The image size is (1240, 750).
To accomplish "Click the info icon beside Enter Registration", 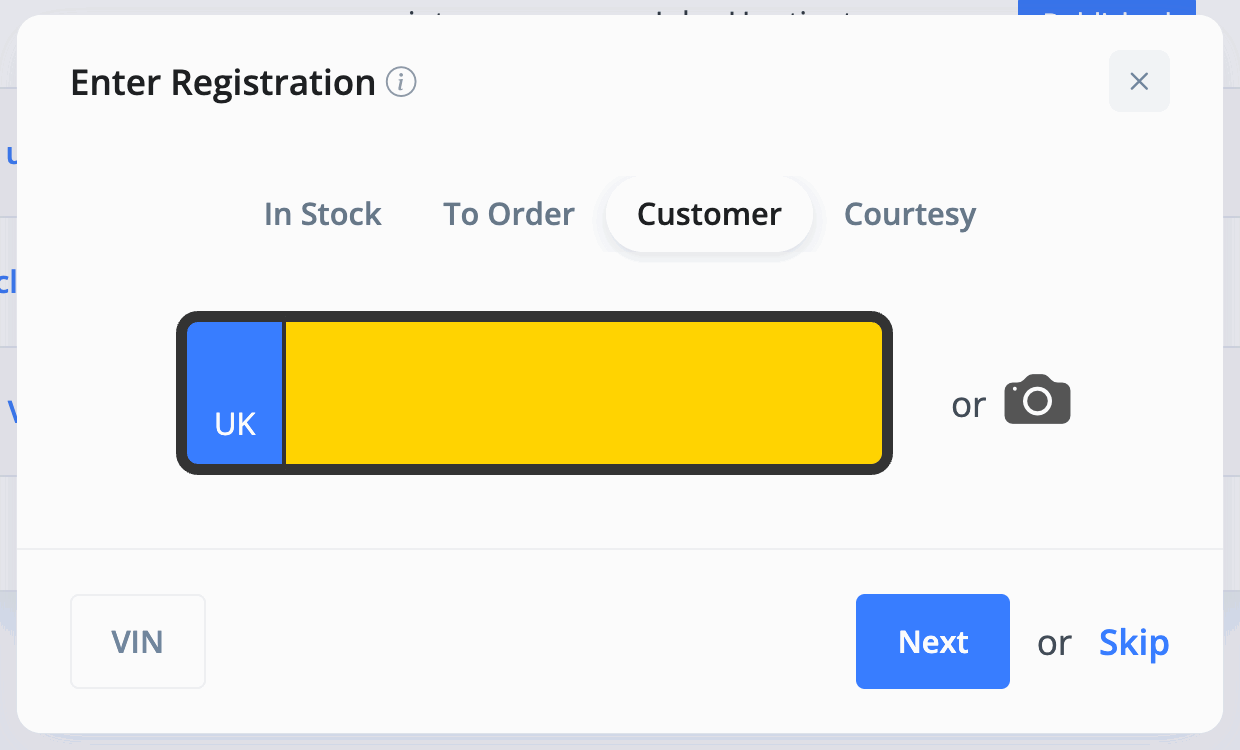I will pos(401,82).
